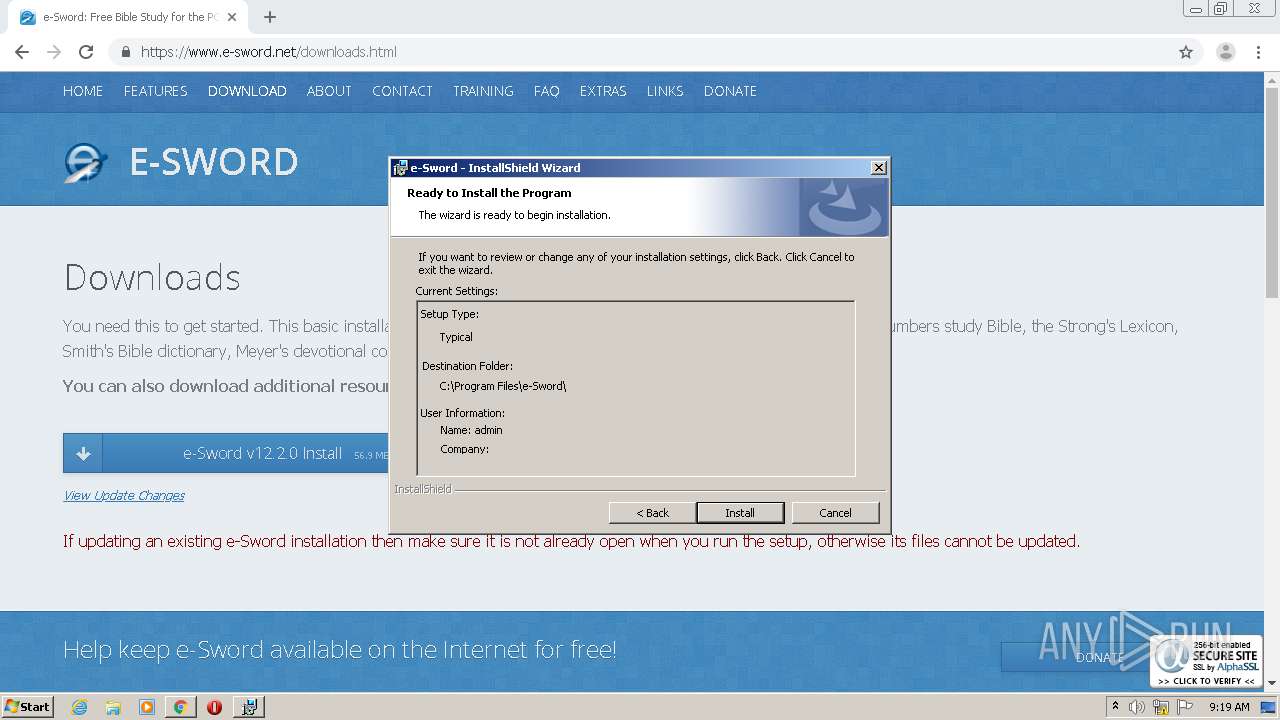This screenshot has height=720, width=1280.
Task: Open Internet Explorer from the taskbar
Action: click(x=80, y=707)
